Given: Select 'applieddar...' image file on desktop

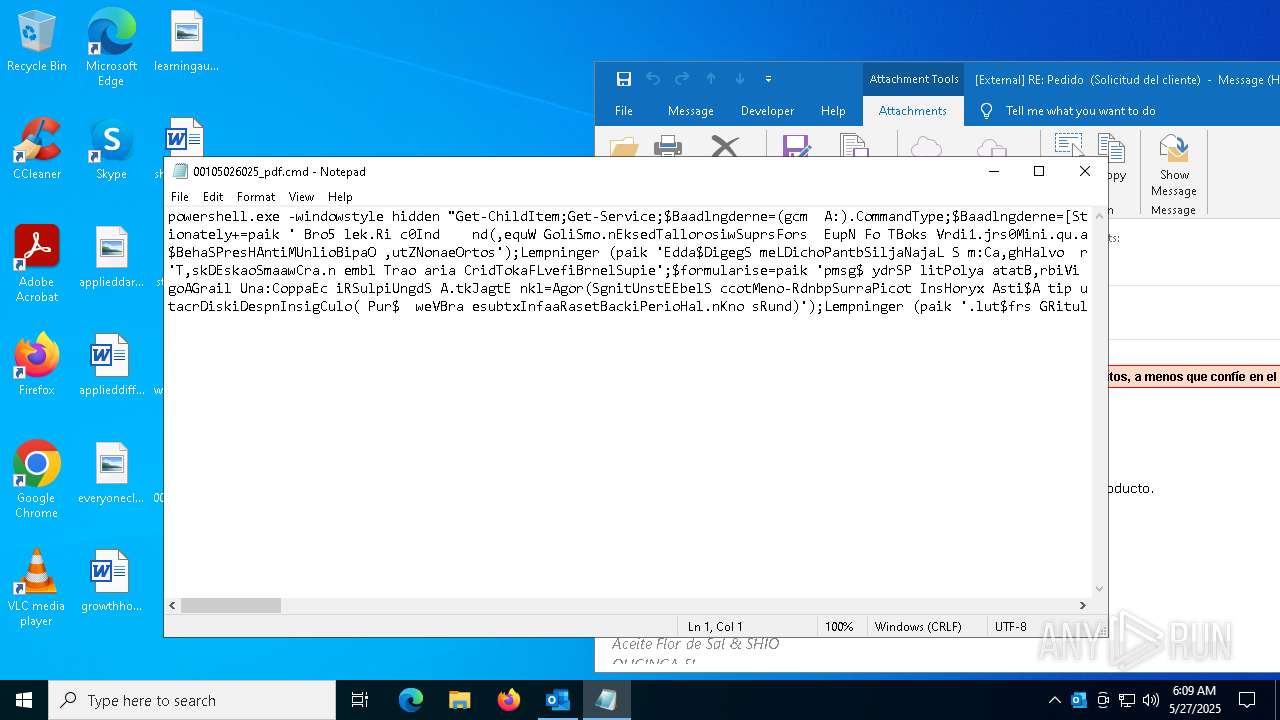Looking at the screenshot, I should (111, 257).
